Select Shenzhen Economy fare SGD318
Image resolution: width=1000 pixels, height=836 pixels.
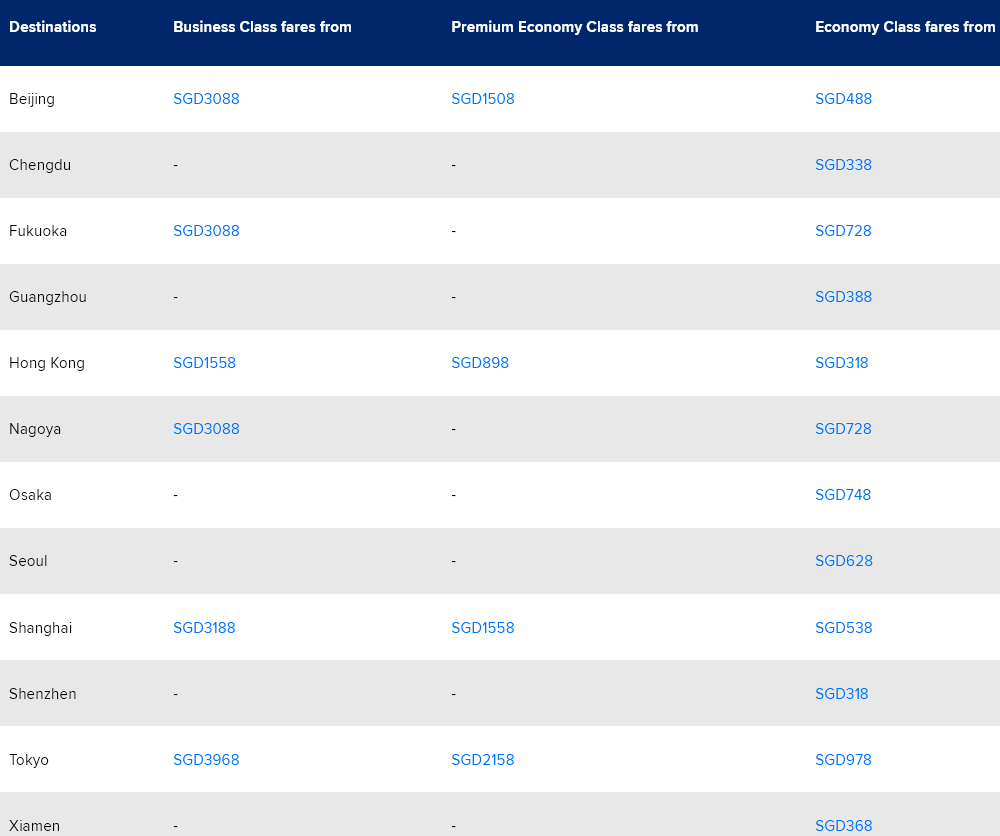[x=841, y=694]
